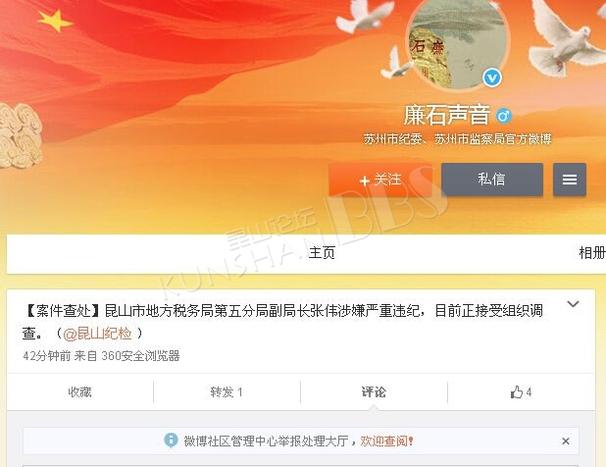Switch to the 主页 tab

pos(322,253)
